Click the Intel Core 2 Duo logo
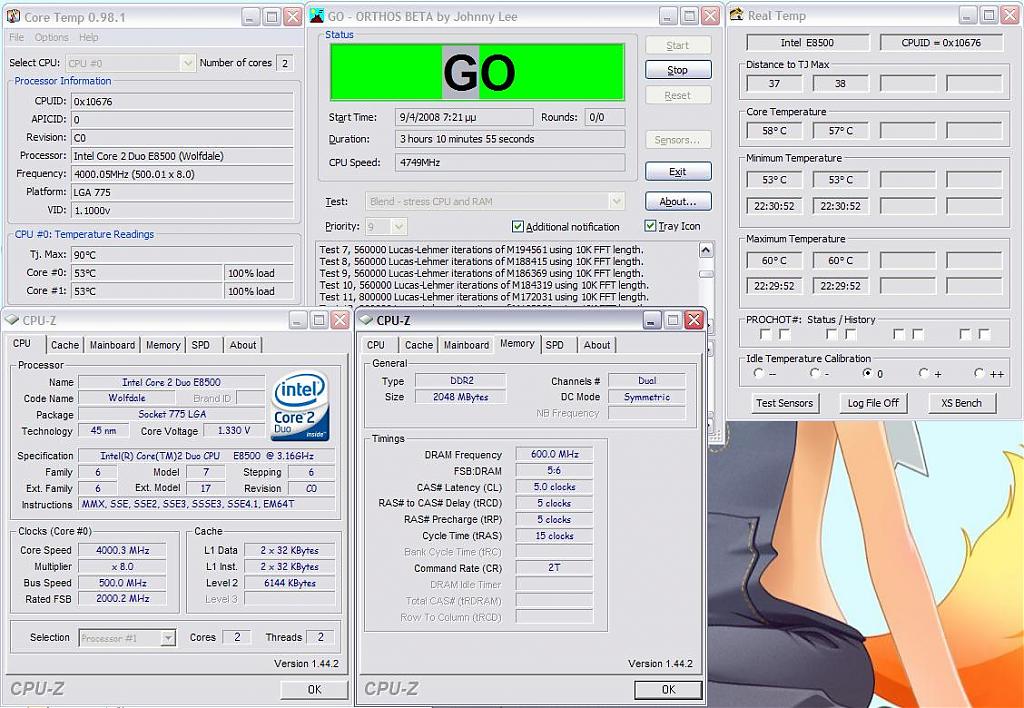The width and height of the screenshot is (1024, 708). click(300, 406)
